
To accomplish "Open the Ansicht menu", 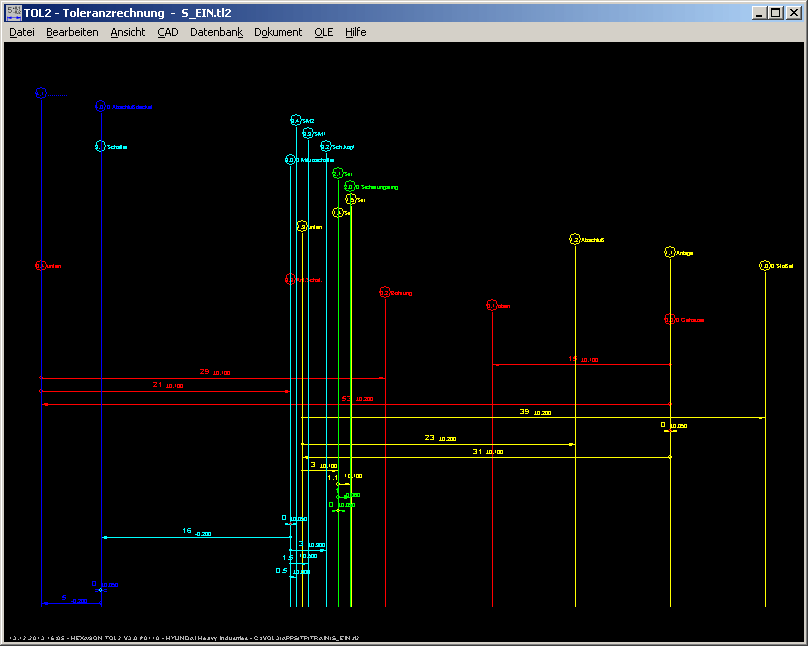I will [x=128, y=32].
